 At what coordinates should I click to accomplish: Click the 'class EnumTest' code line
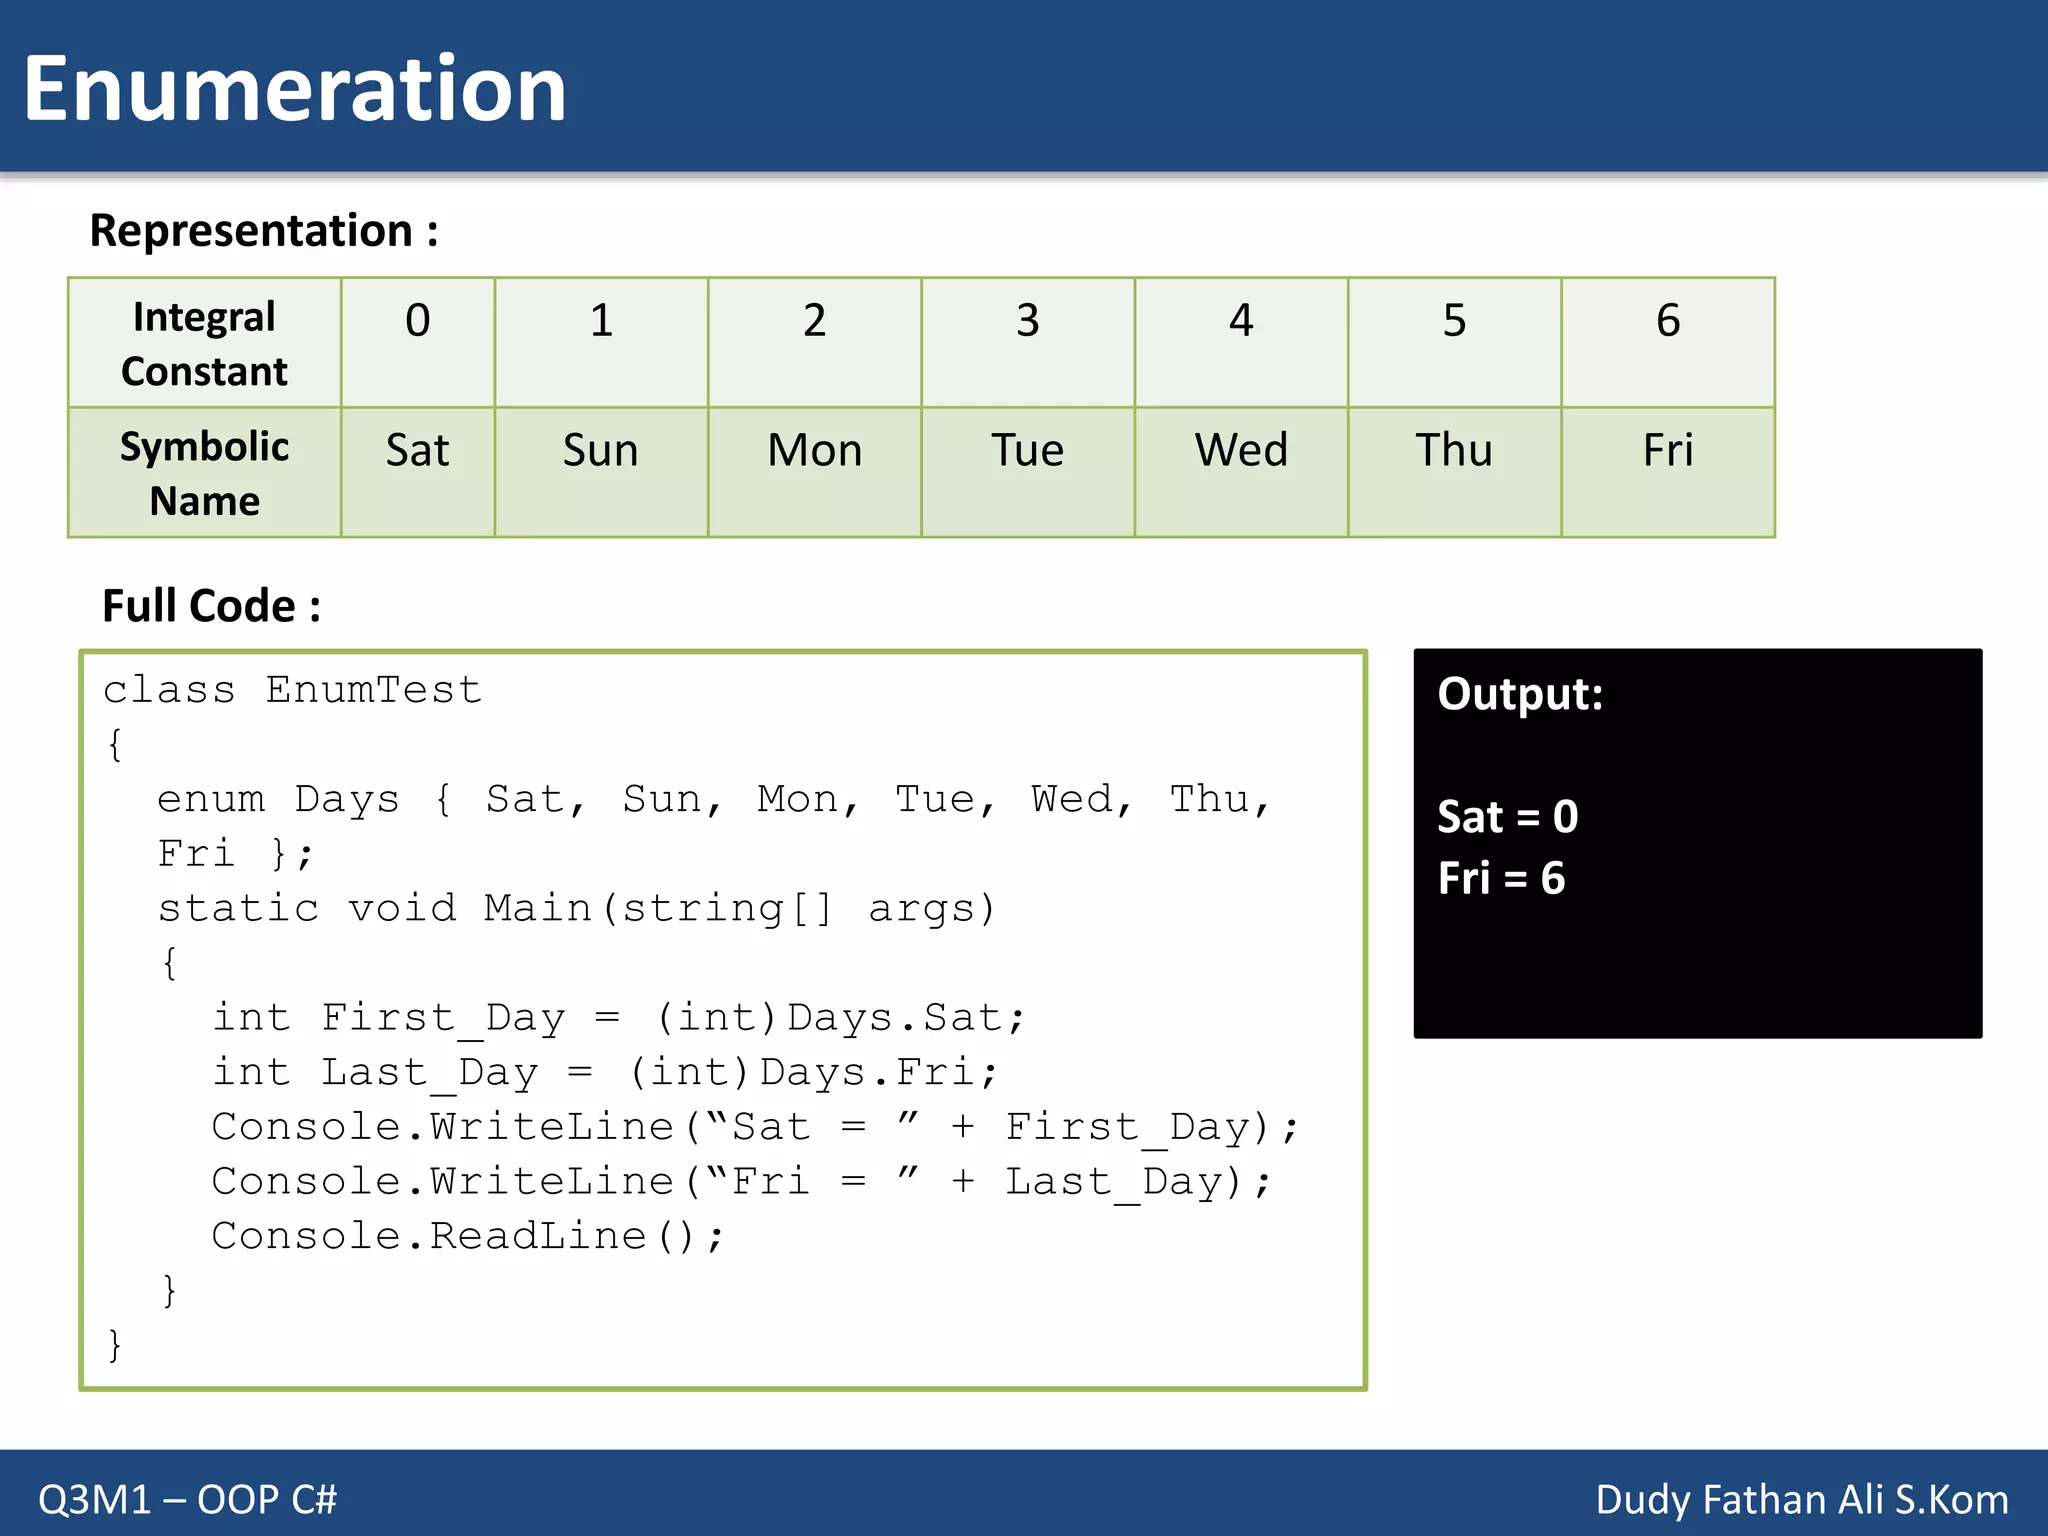click(293, 690)
